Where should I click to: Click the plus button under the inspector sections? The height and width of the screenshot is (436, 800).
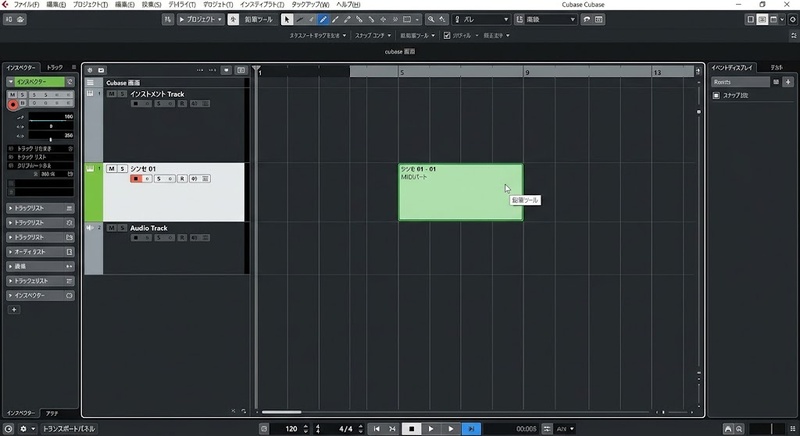tap(14, 310)
